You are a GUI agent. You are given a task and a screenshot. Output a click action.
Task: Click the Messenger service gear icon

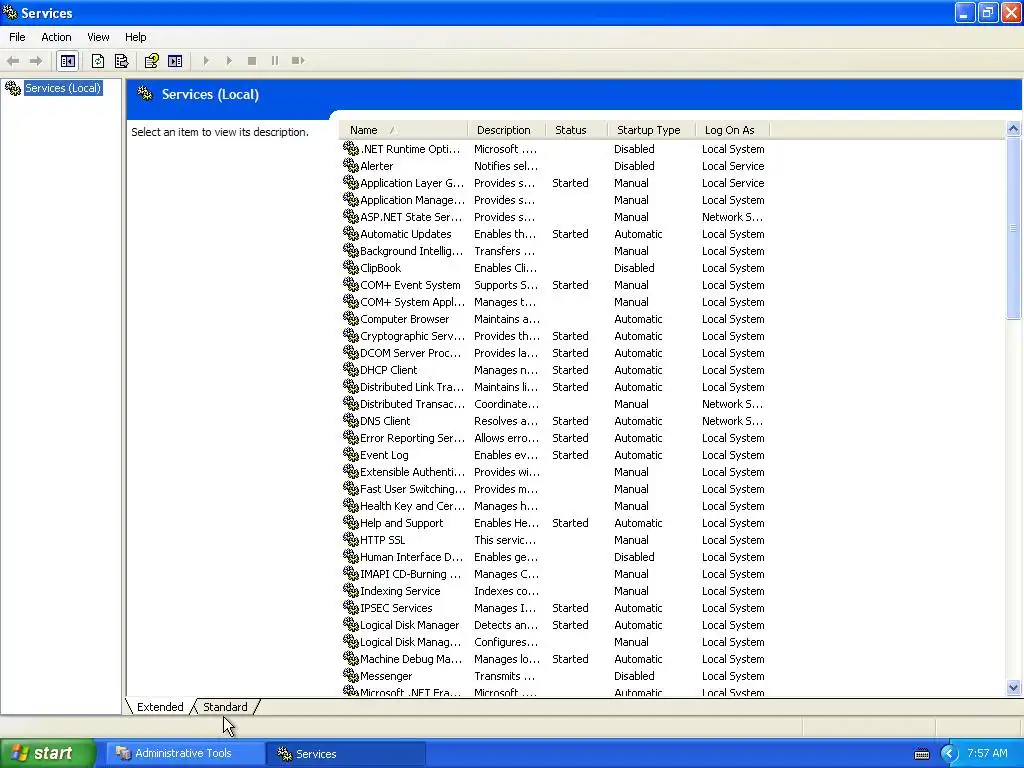click(351, 676)
